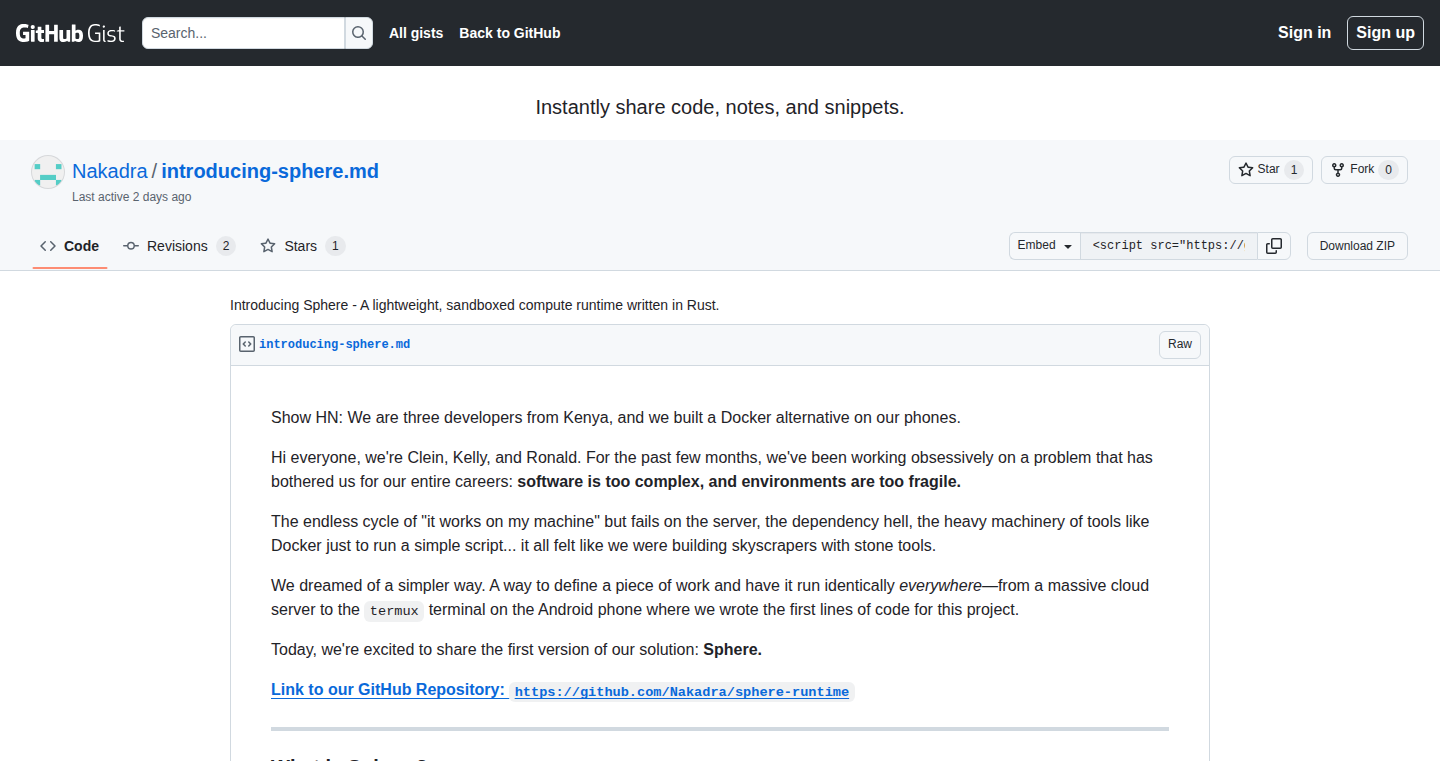
Task: Open the GitHub Gist logo home link
Action: (x=70, y=33)
